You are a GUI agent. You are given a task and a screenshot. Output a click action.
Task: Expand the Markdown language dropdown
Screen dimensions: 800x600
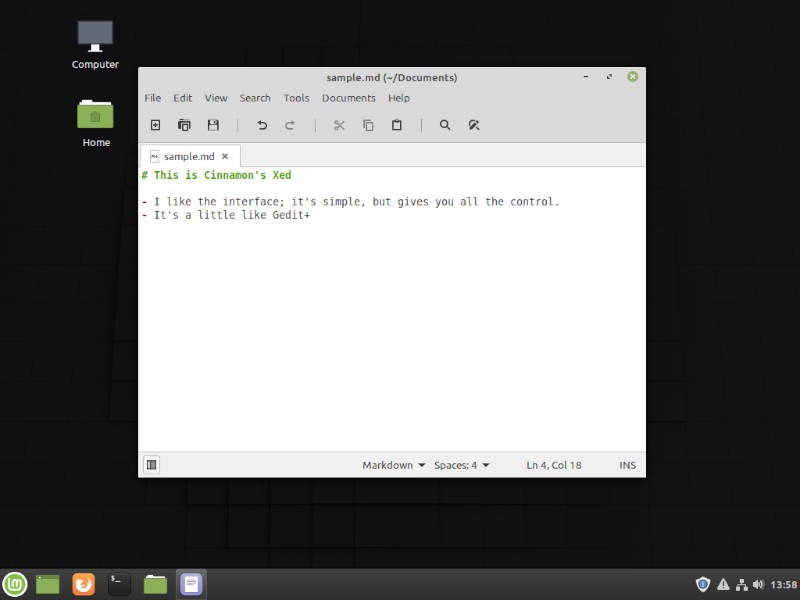pos(393,465)
